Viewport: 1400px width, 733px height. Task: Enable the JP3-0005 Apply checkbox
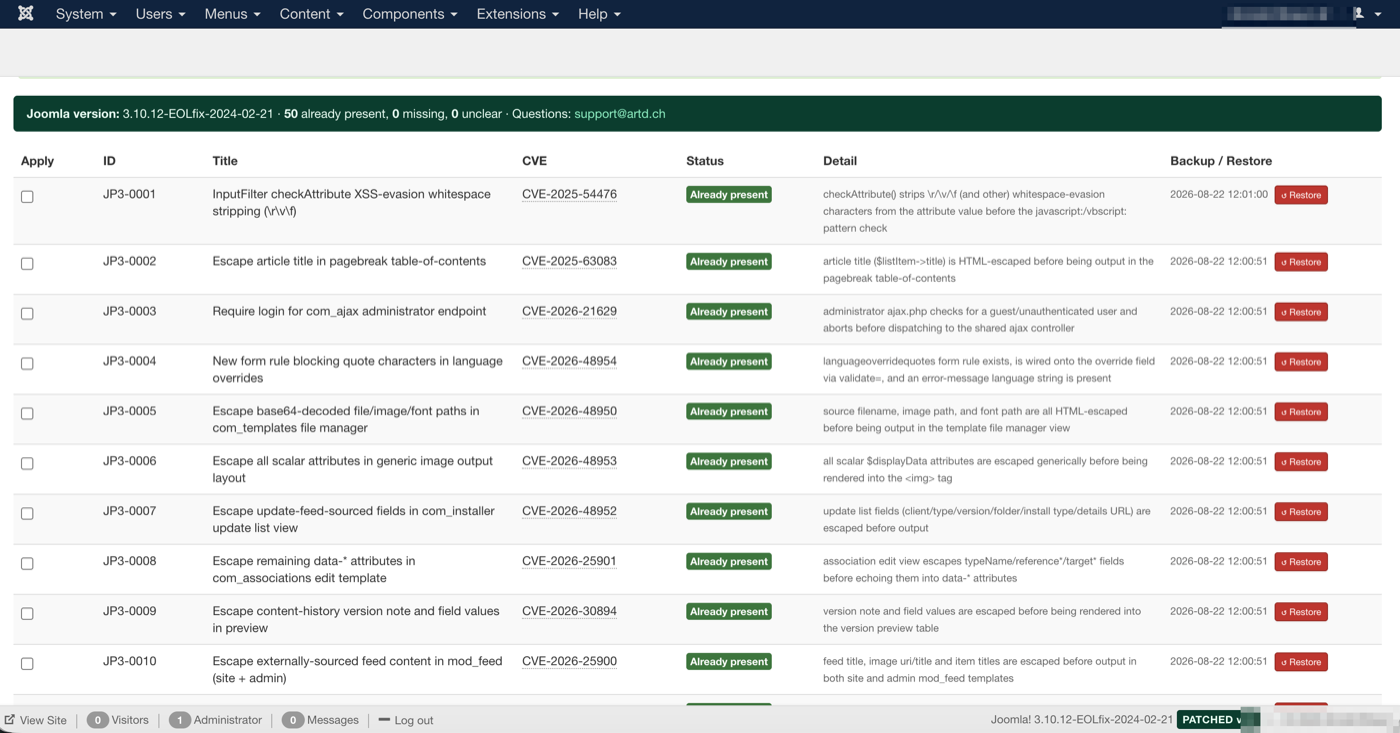pos(27,414)
